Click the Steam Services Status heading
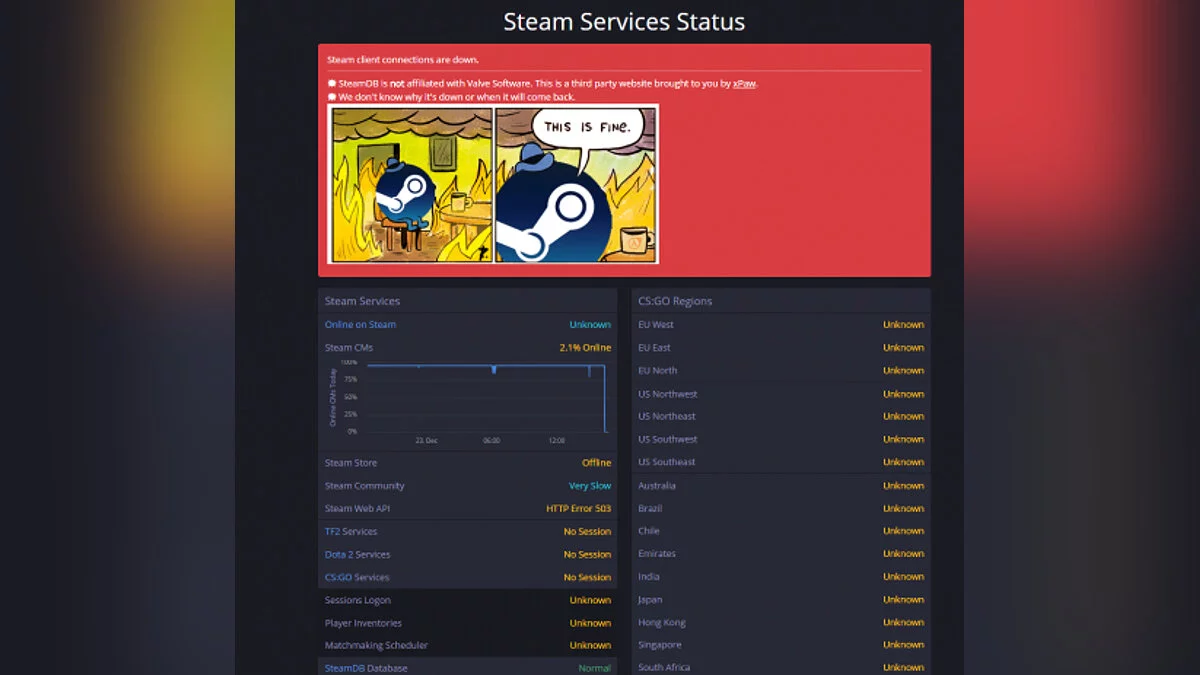The image size is (1200, 675). [x=624, y=21]
